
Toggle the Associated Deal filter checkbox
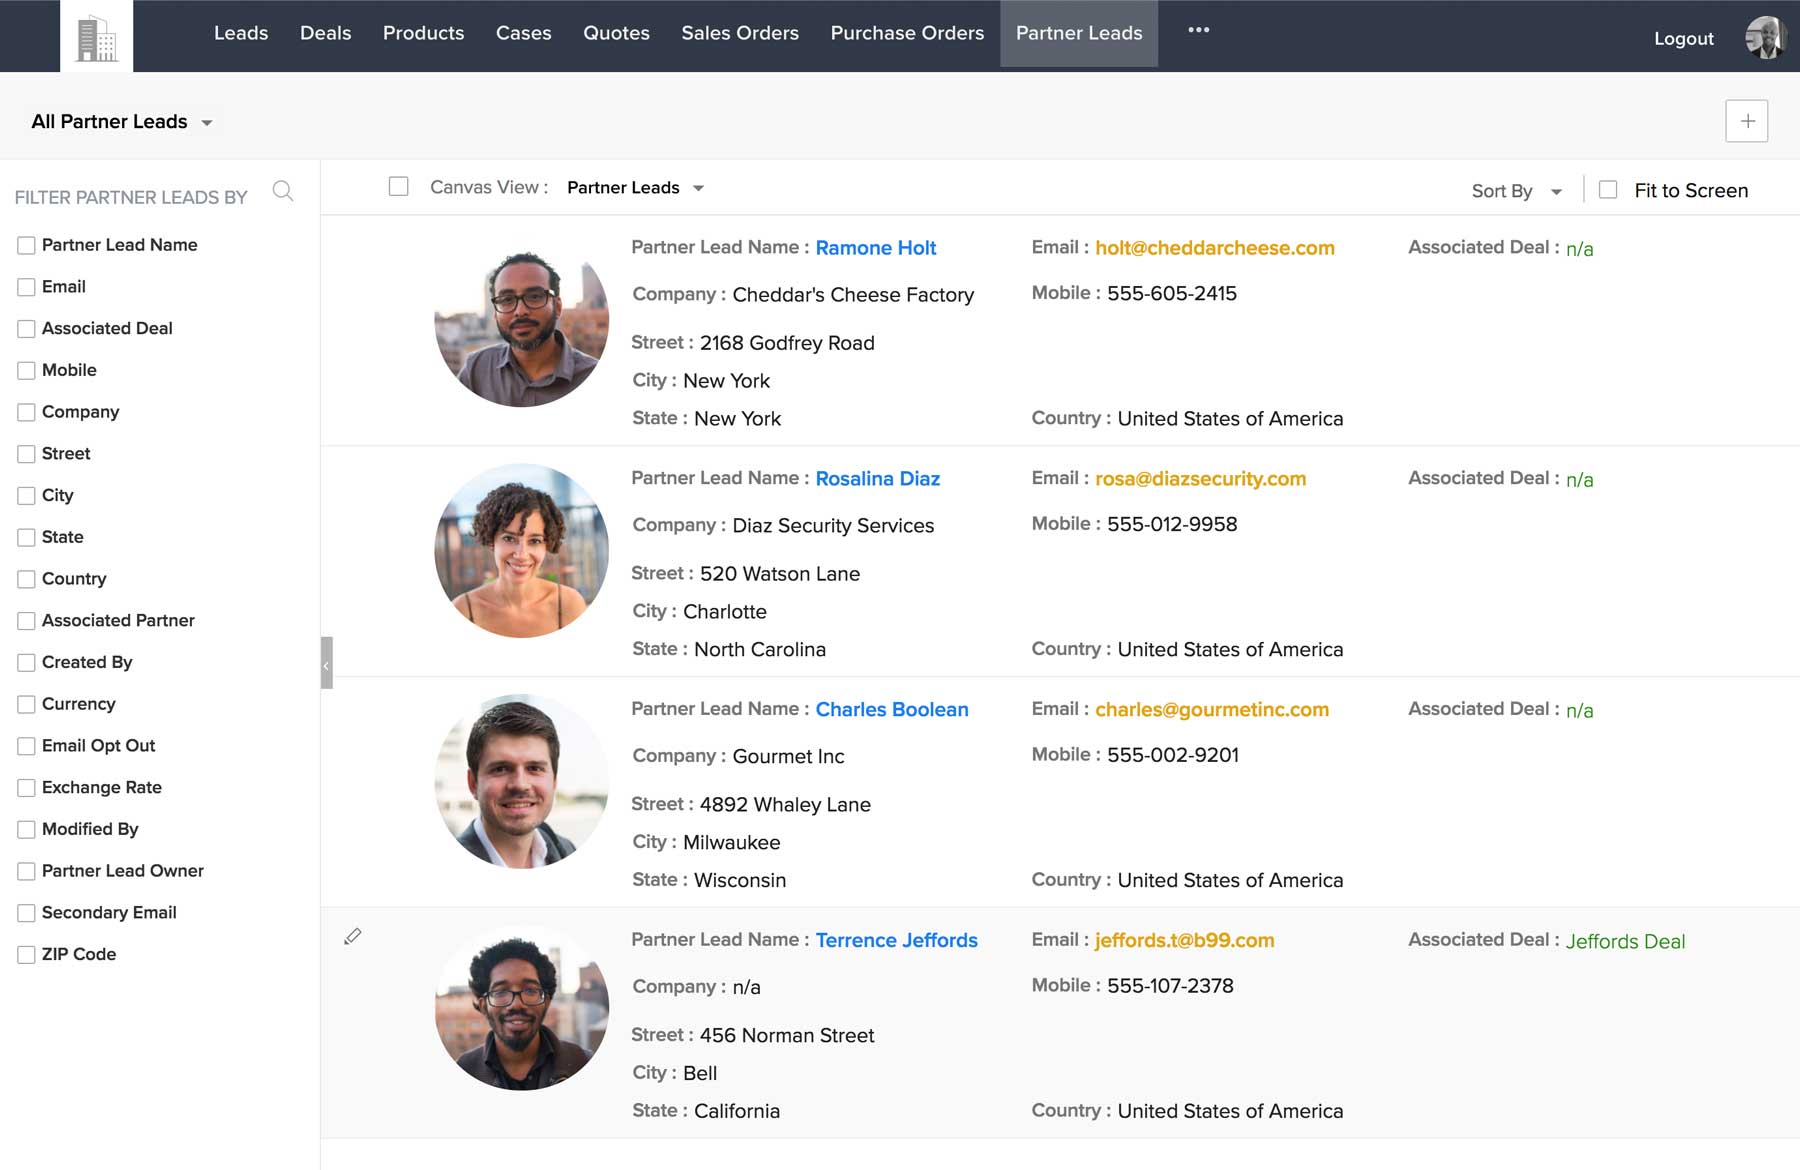[x=27, y=329]
